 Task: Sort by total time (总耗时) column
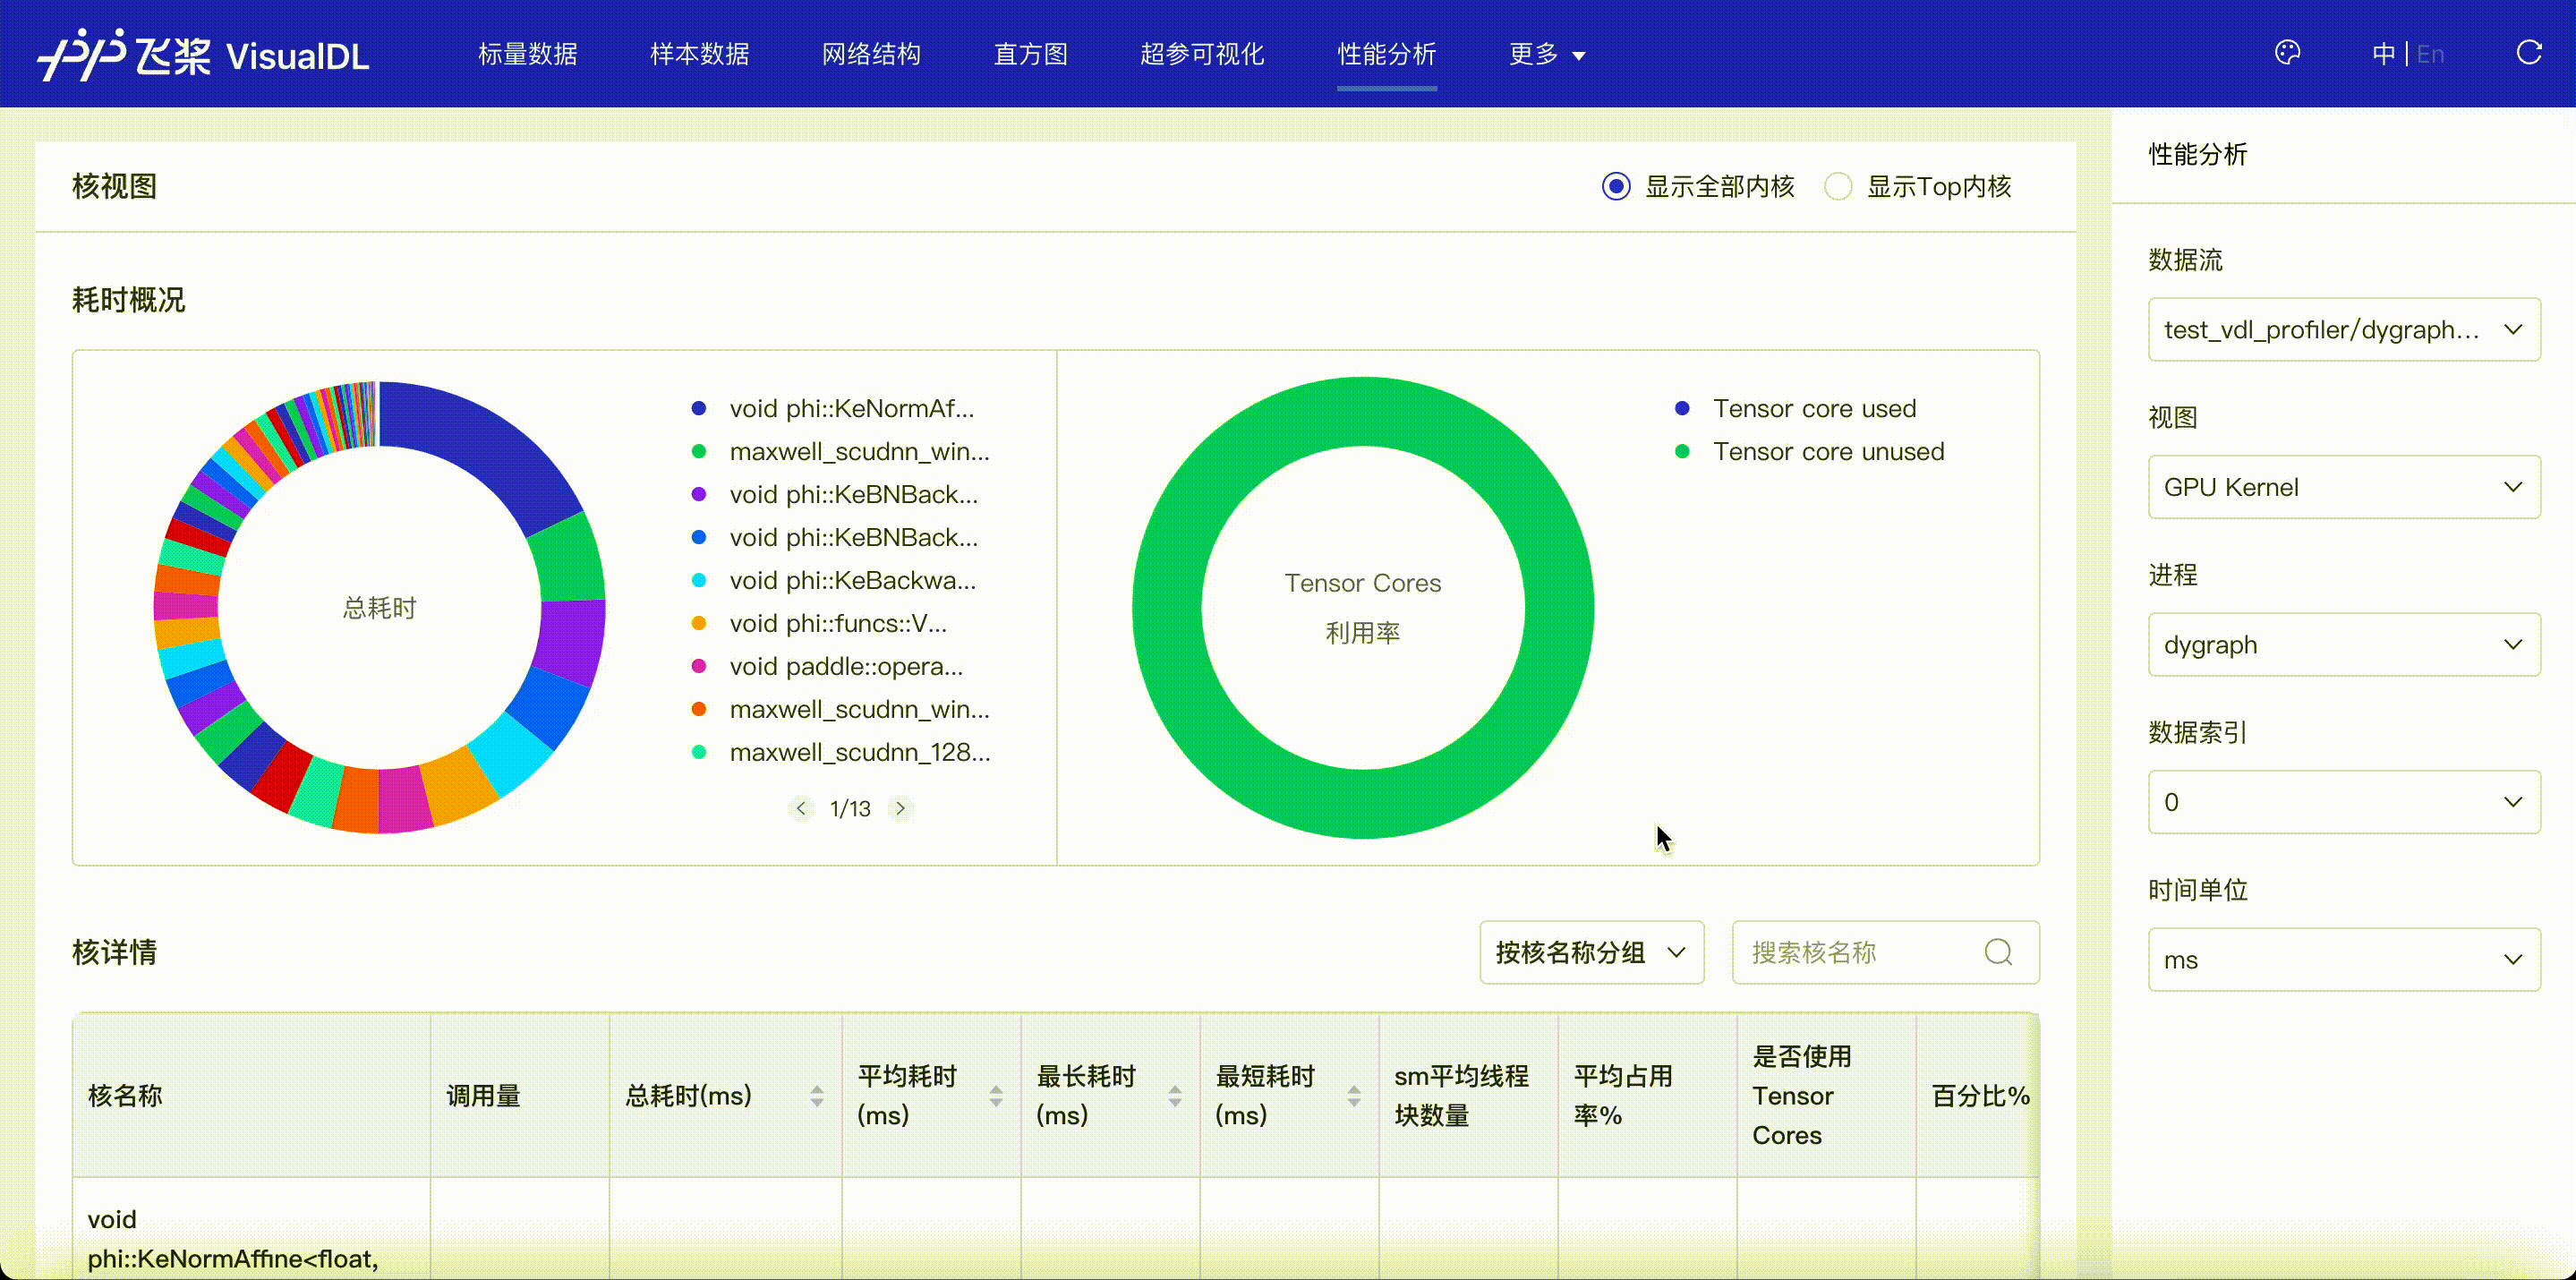[817, 1096]
